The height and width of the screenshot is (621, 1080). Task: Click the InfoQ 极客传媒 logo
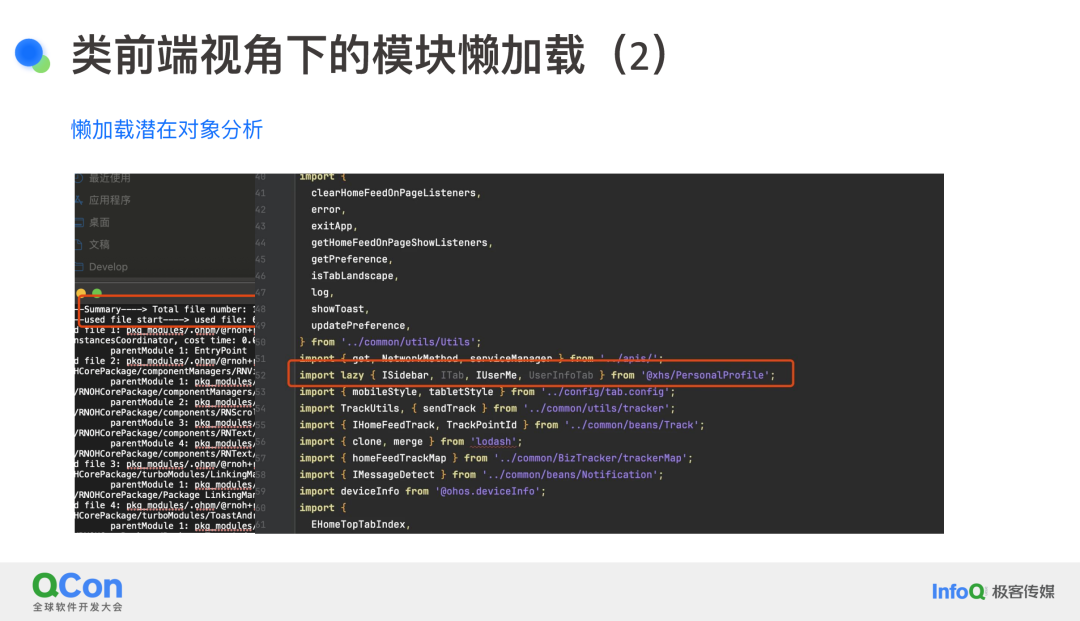tap(993, 591)
